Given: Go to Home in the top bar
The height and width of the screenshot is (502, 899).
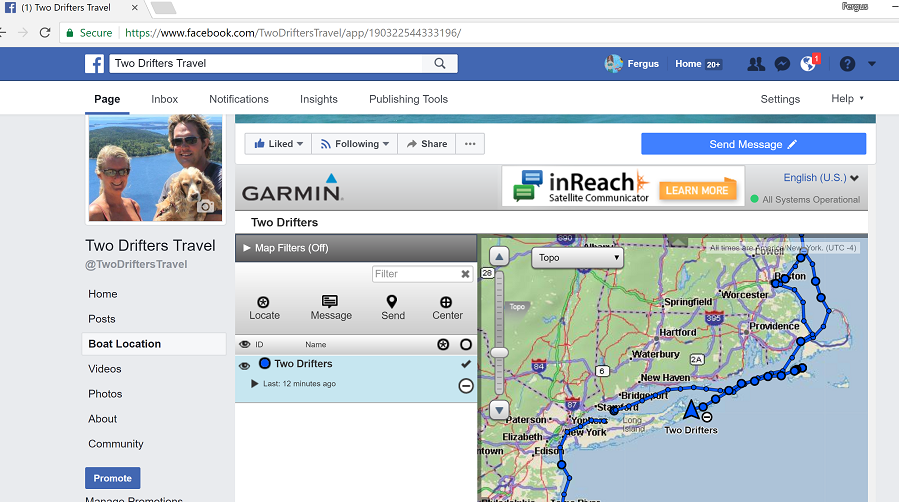Looking at the screenshot, I should click(688, 64).
